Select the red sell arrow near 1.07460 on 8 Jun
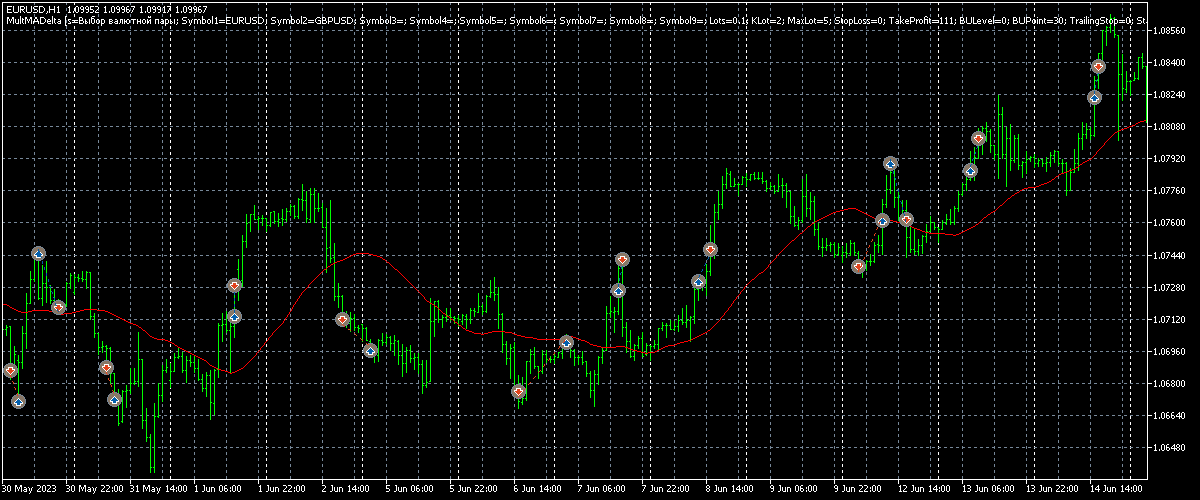Screen dimensions: 1200x500 tap(710, 250)
